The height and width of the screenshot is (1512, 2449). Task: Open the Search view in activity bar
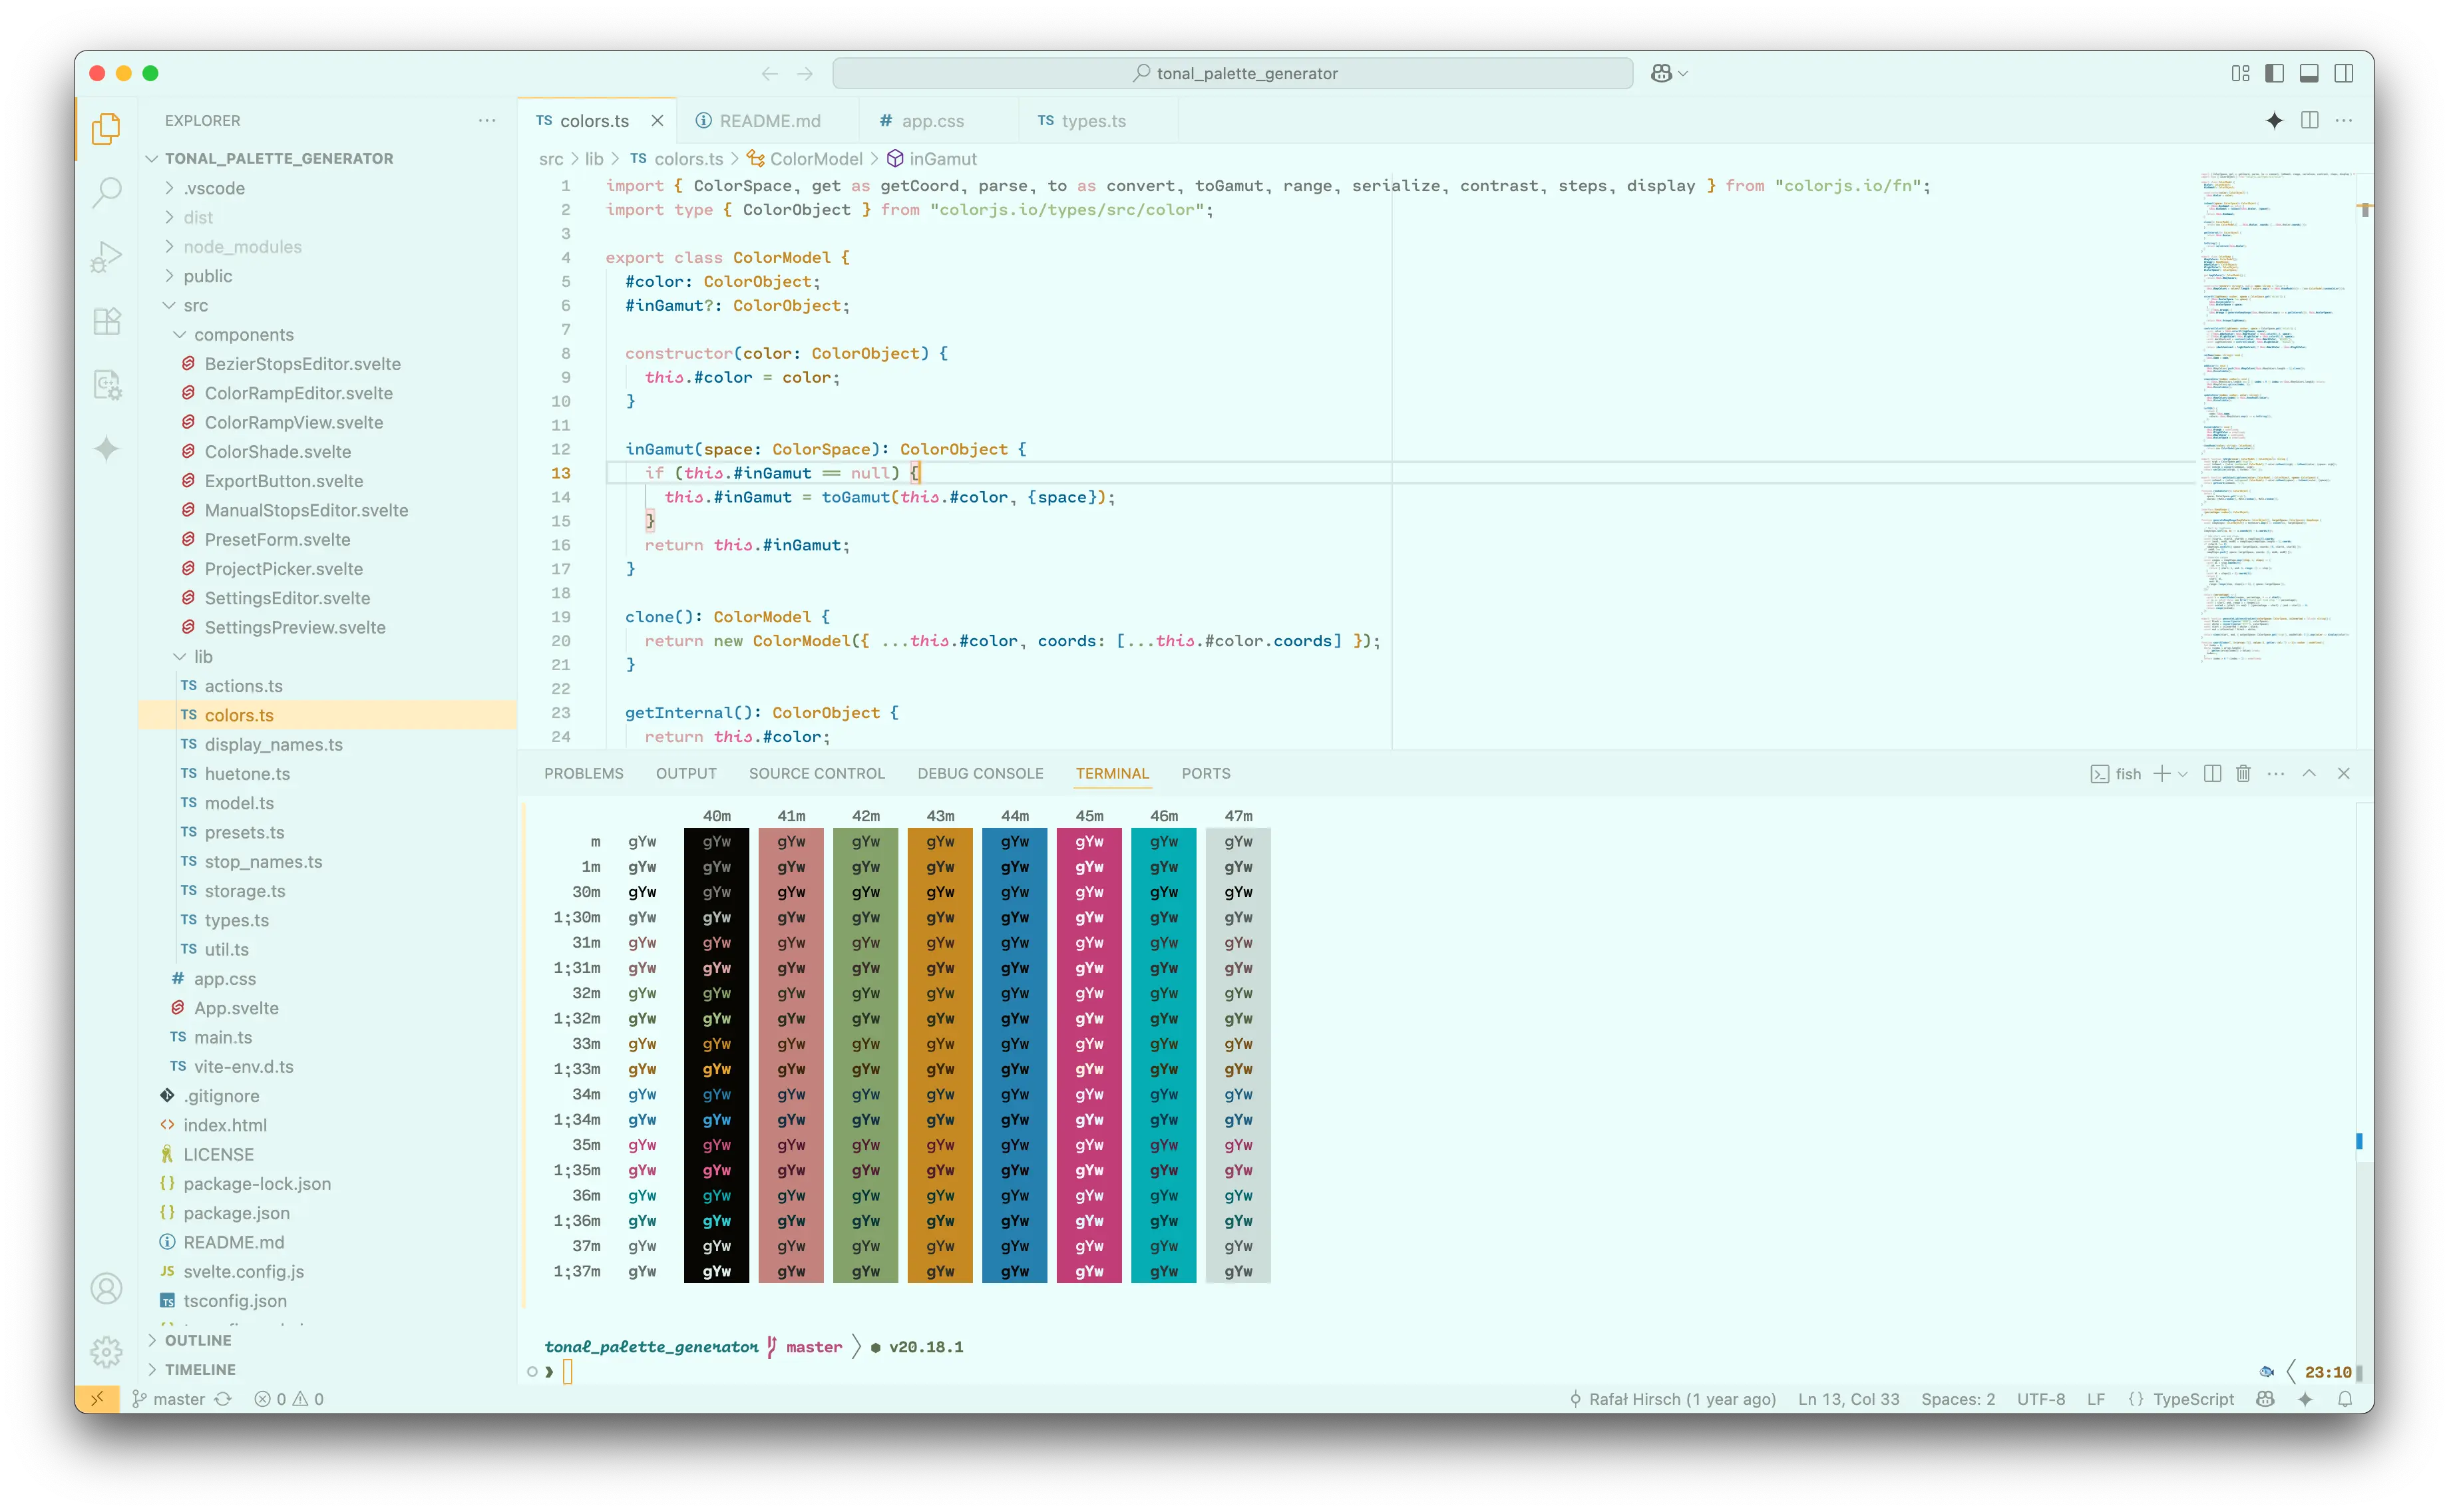coord(106,191)
